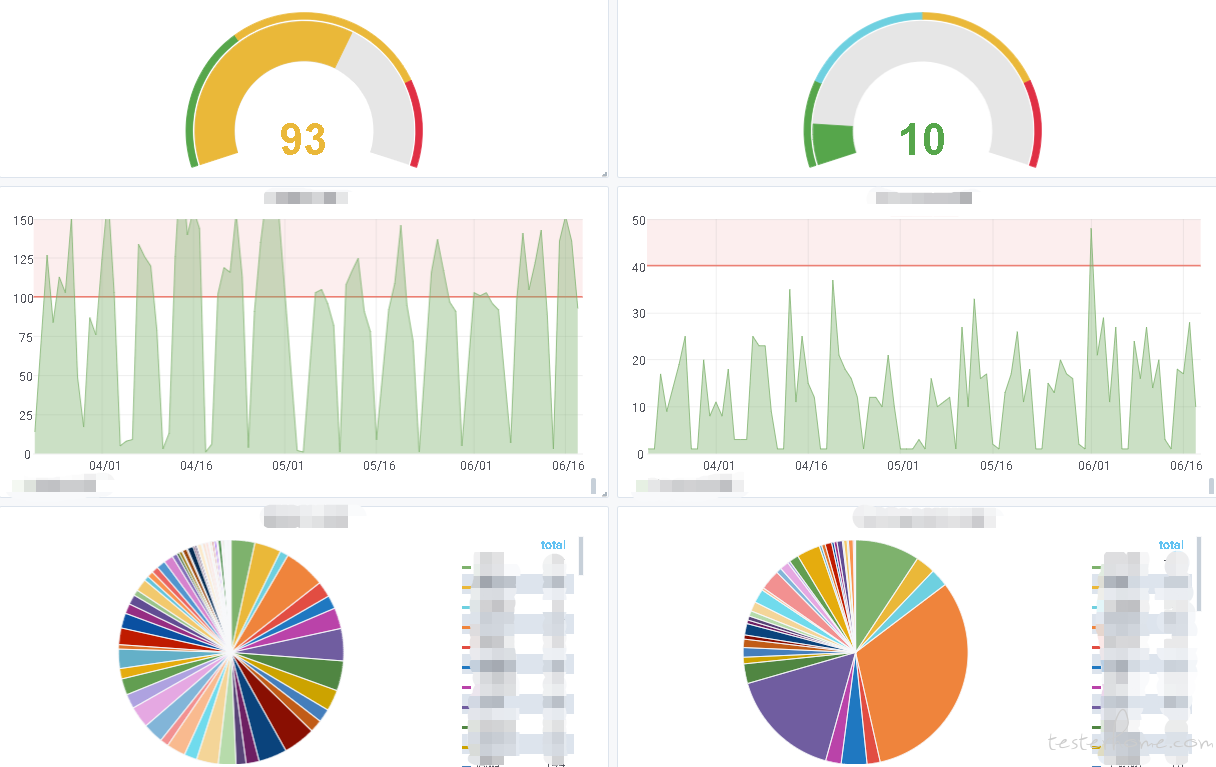This screenshot has width=1216, height=767.
Task: Sort right pie legend by total column
Action: pyautogui.click(x=1171, y=545)
